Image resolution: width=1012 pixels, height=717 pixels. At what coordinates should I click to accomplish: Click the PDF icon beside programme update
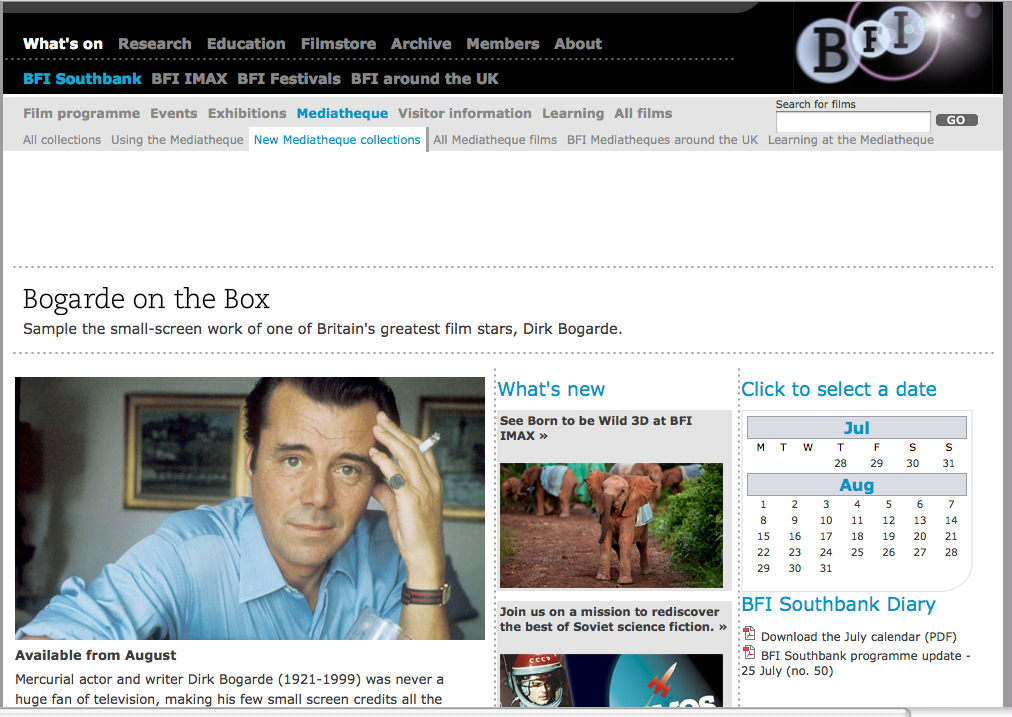coord(749,653)
